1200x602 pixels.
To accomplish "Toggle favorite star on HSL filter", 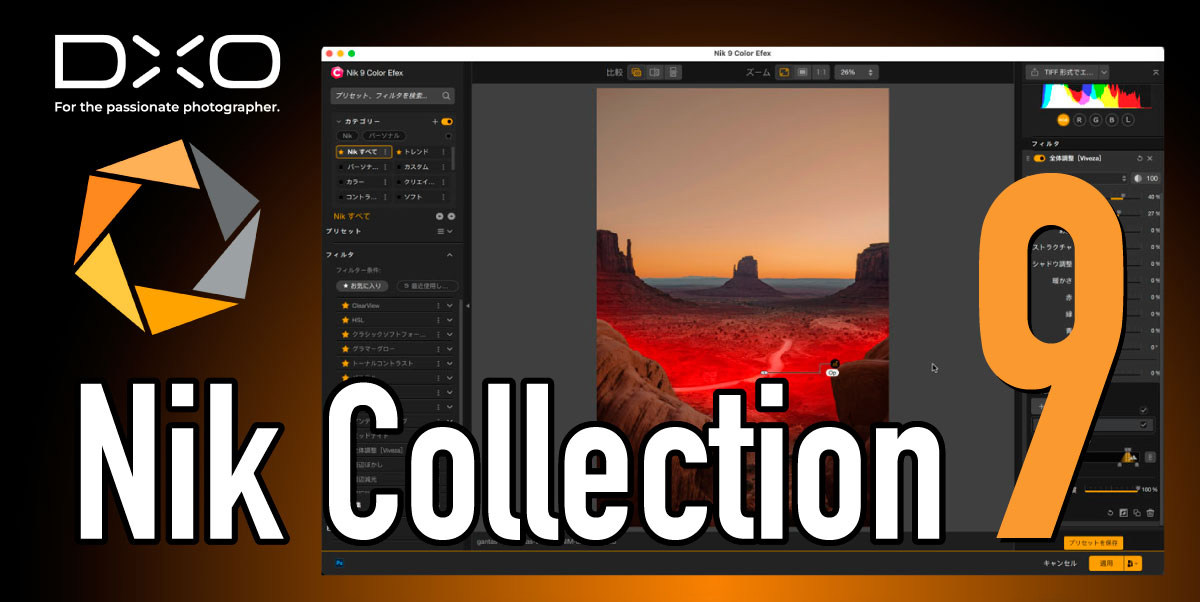I will (345, 320).
